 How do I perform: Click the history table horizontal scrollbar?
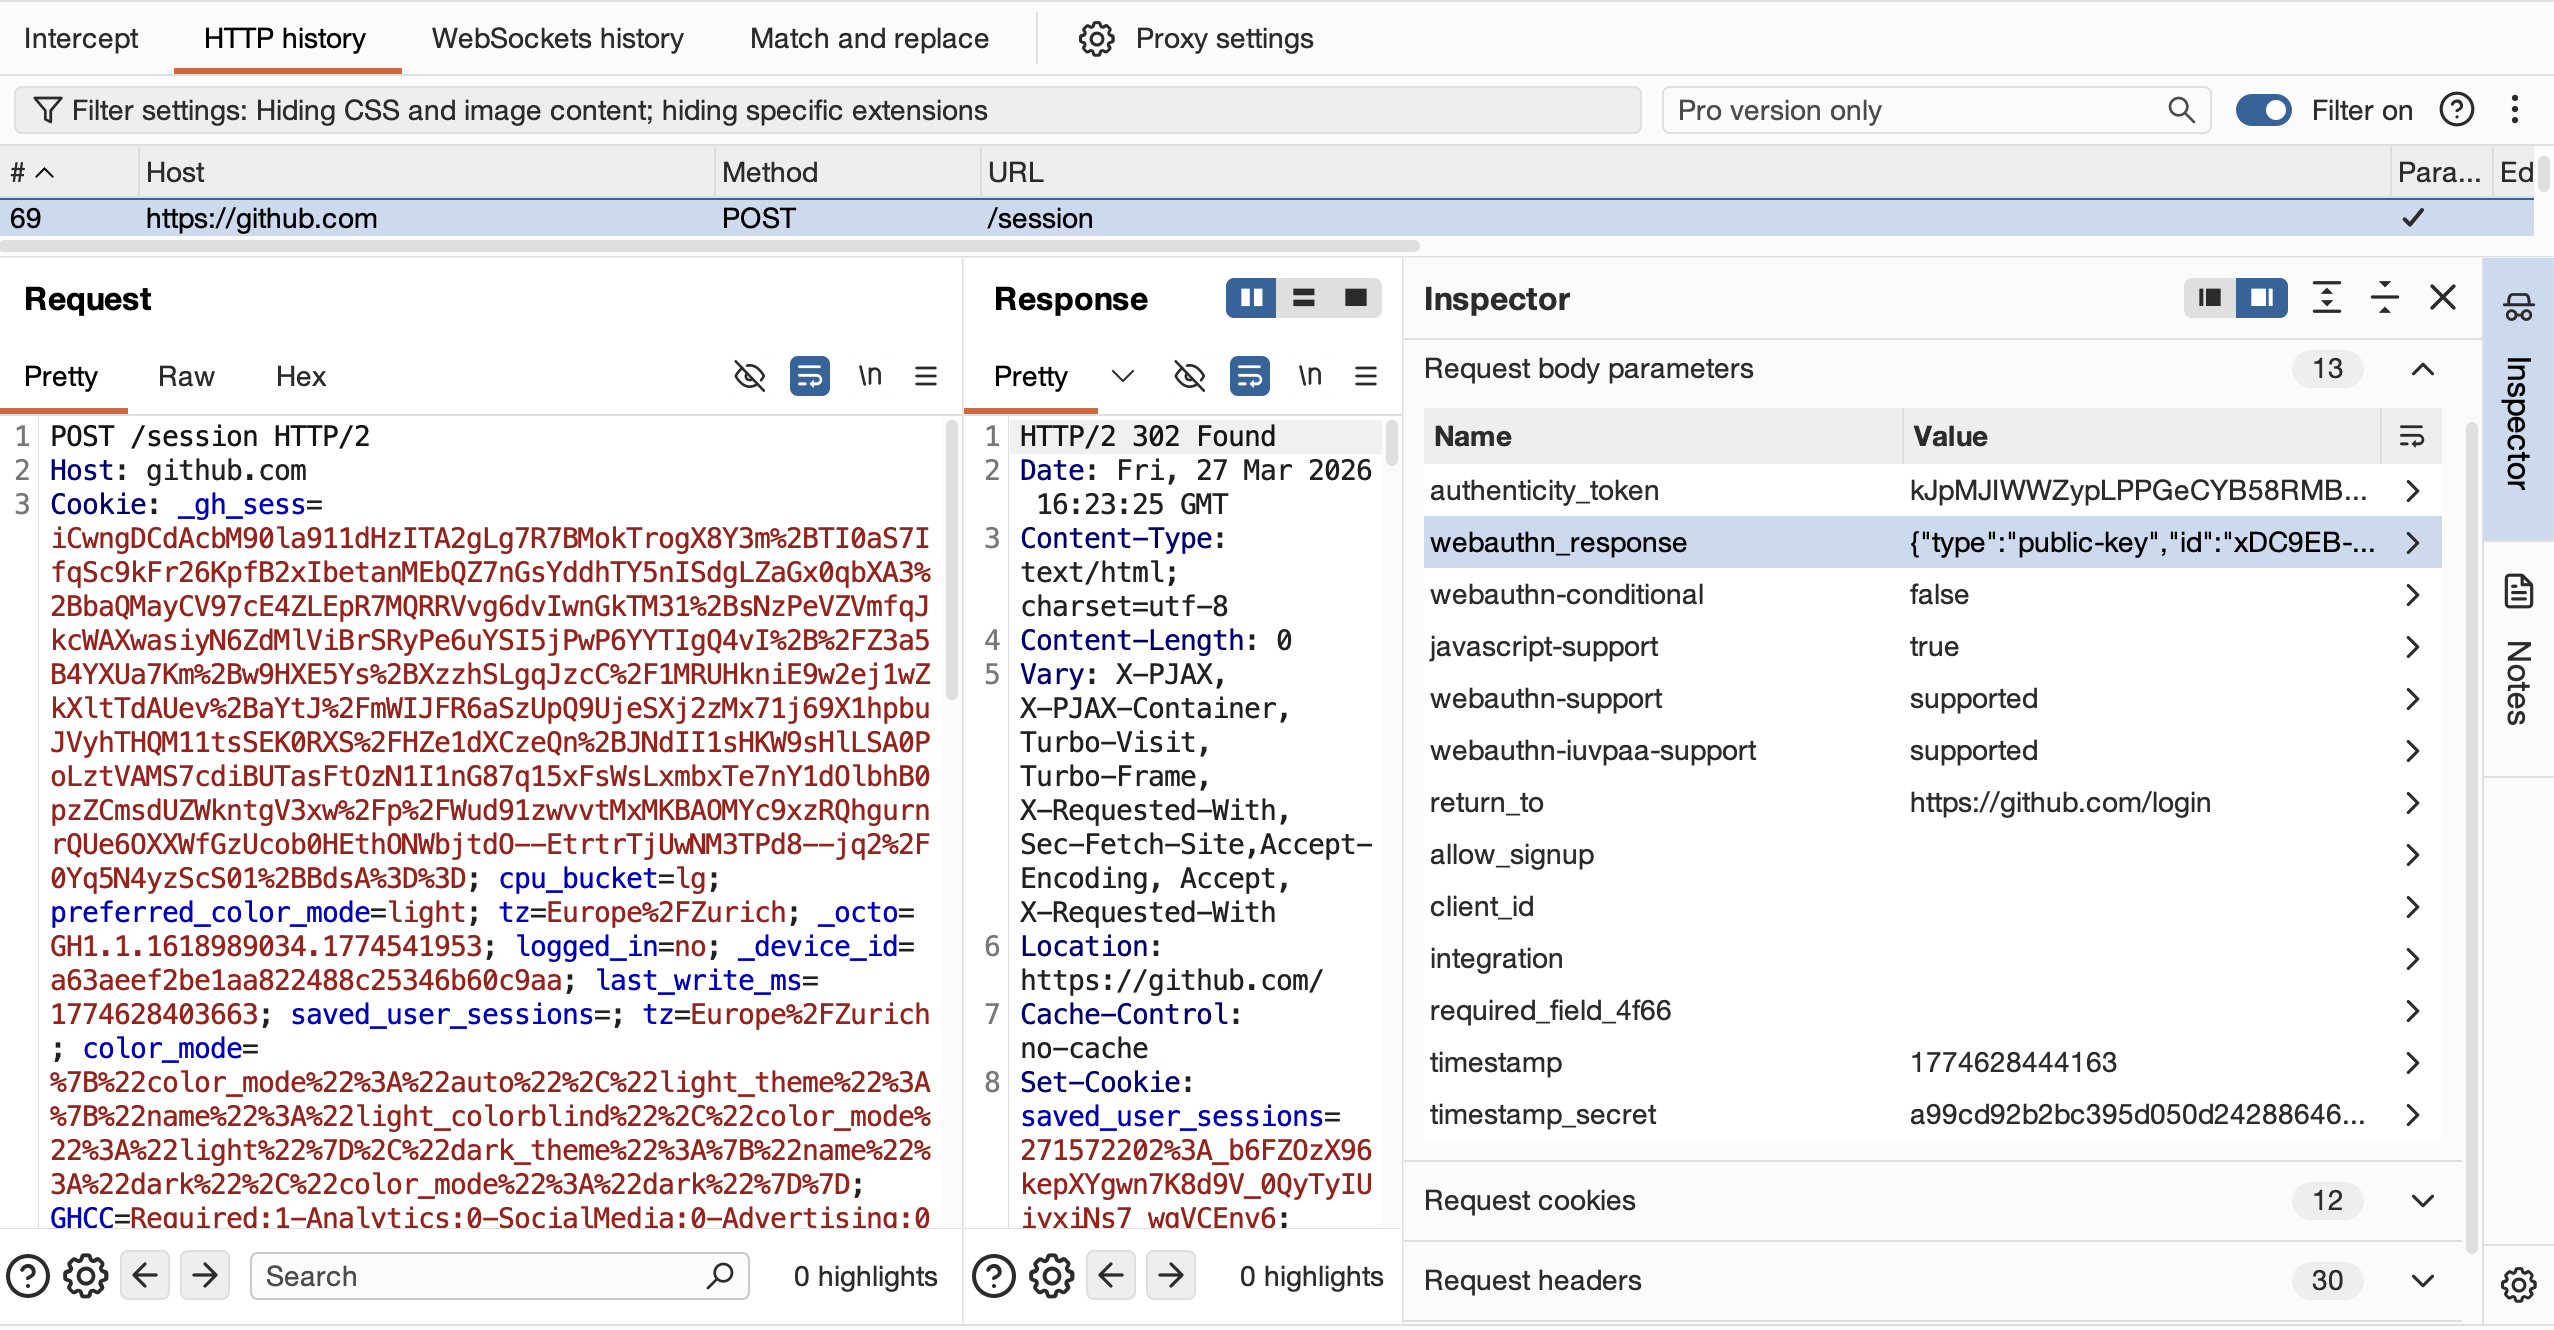click(x=710, y=246)
